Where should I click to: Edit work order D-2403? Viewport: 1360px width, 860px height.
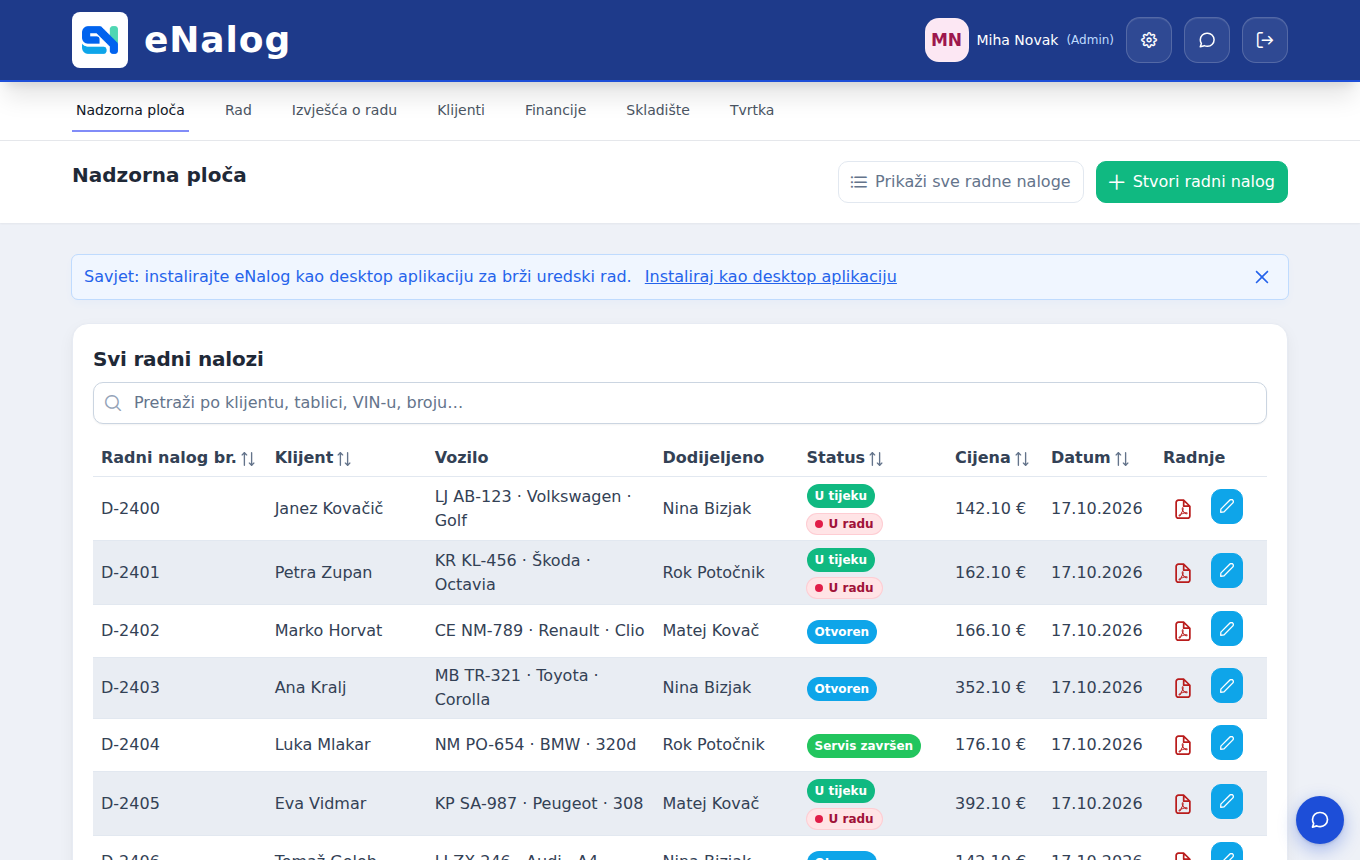pos(1227,686)
